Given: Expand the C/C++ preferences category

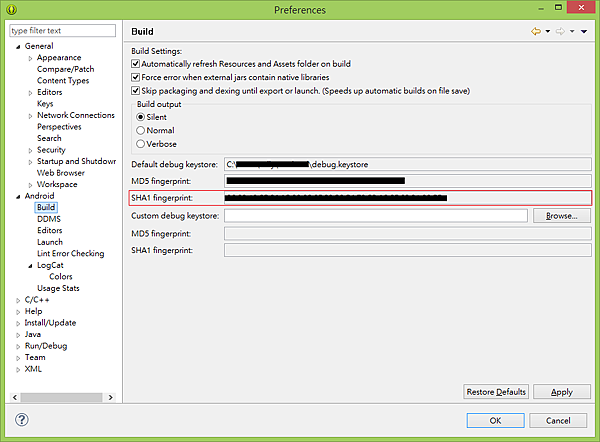Looking at the screenshot, I should pos(17,299).
